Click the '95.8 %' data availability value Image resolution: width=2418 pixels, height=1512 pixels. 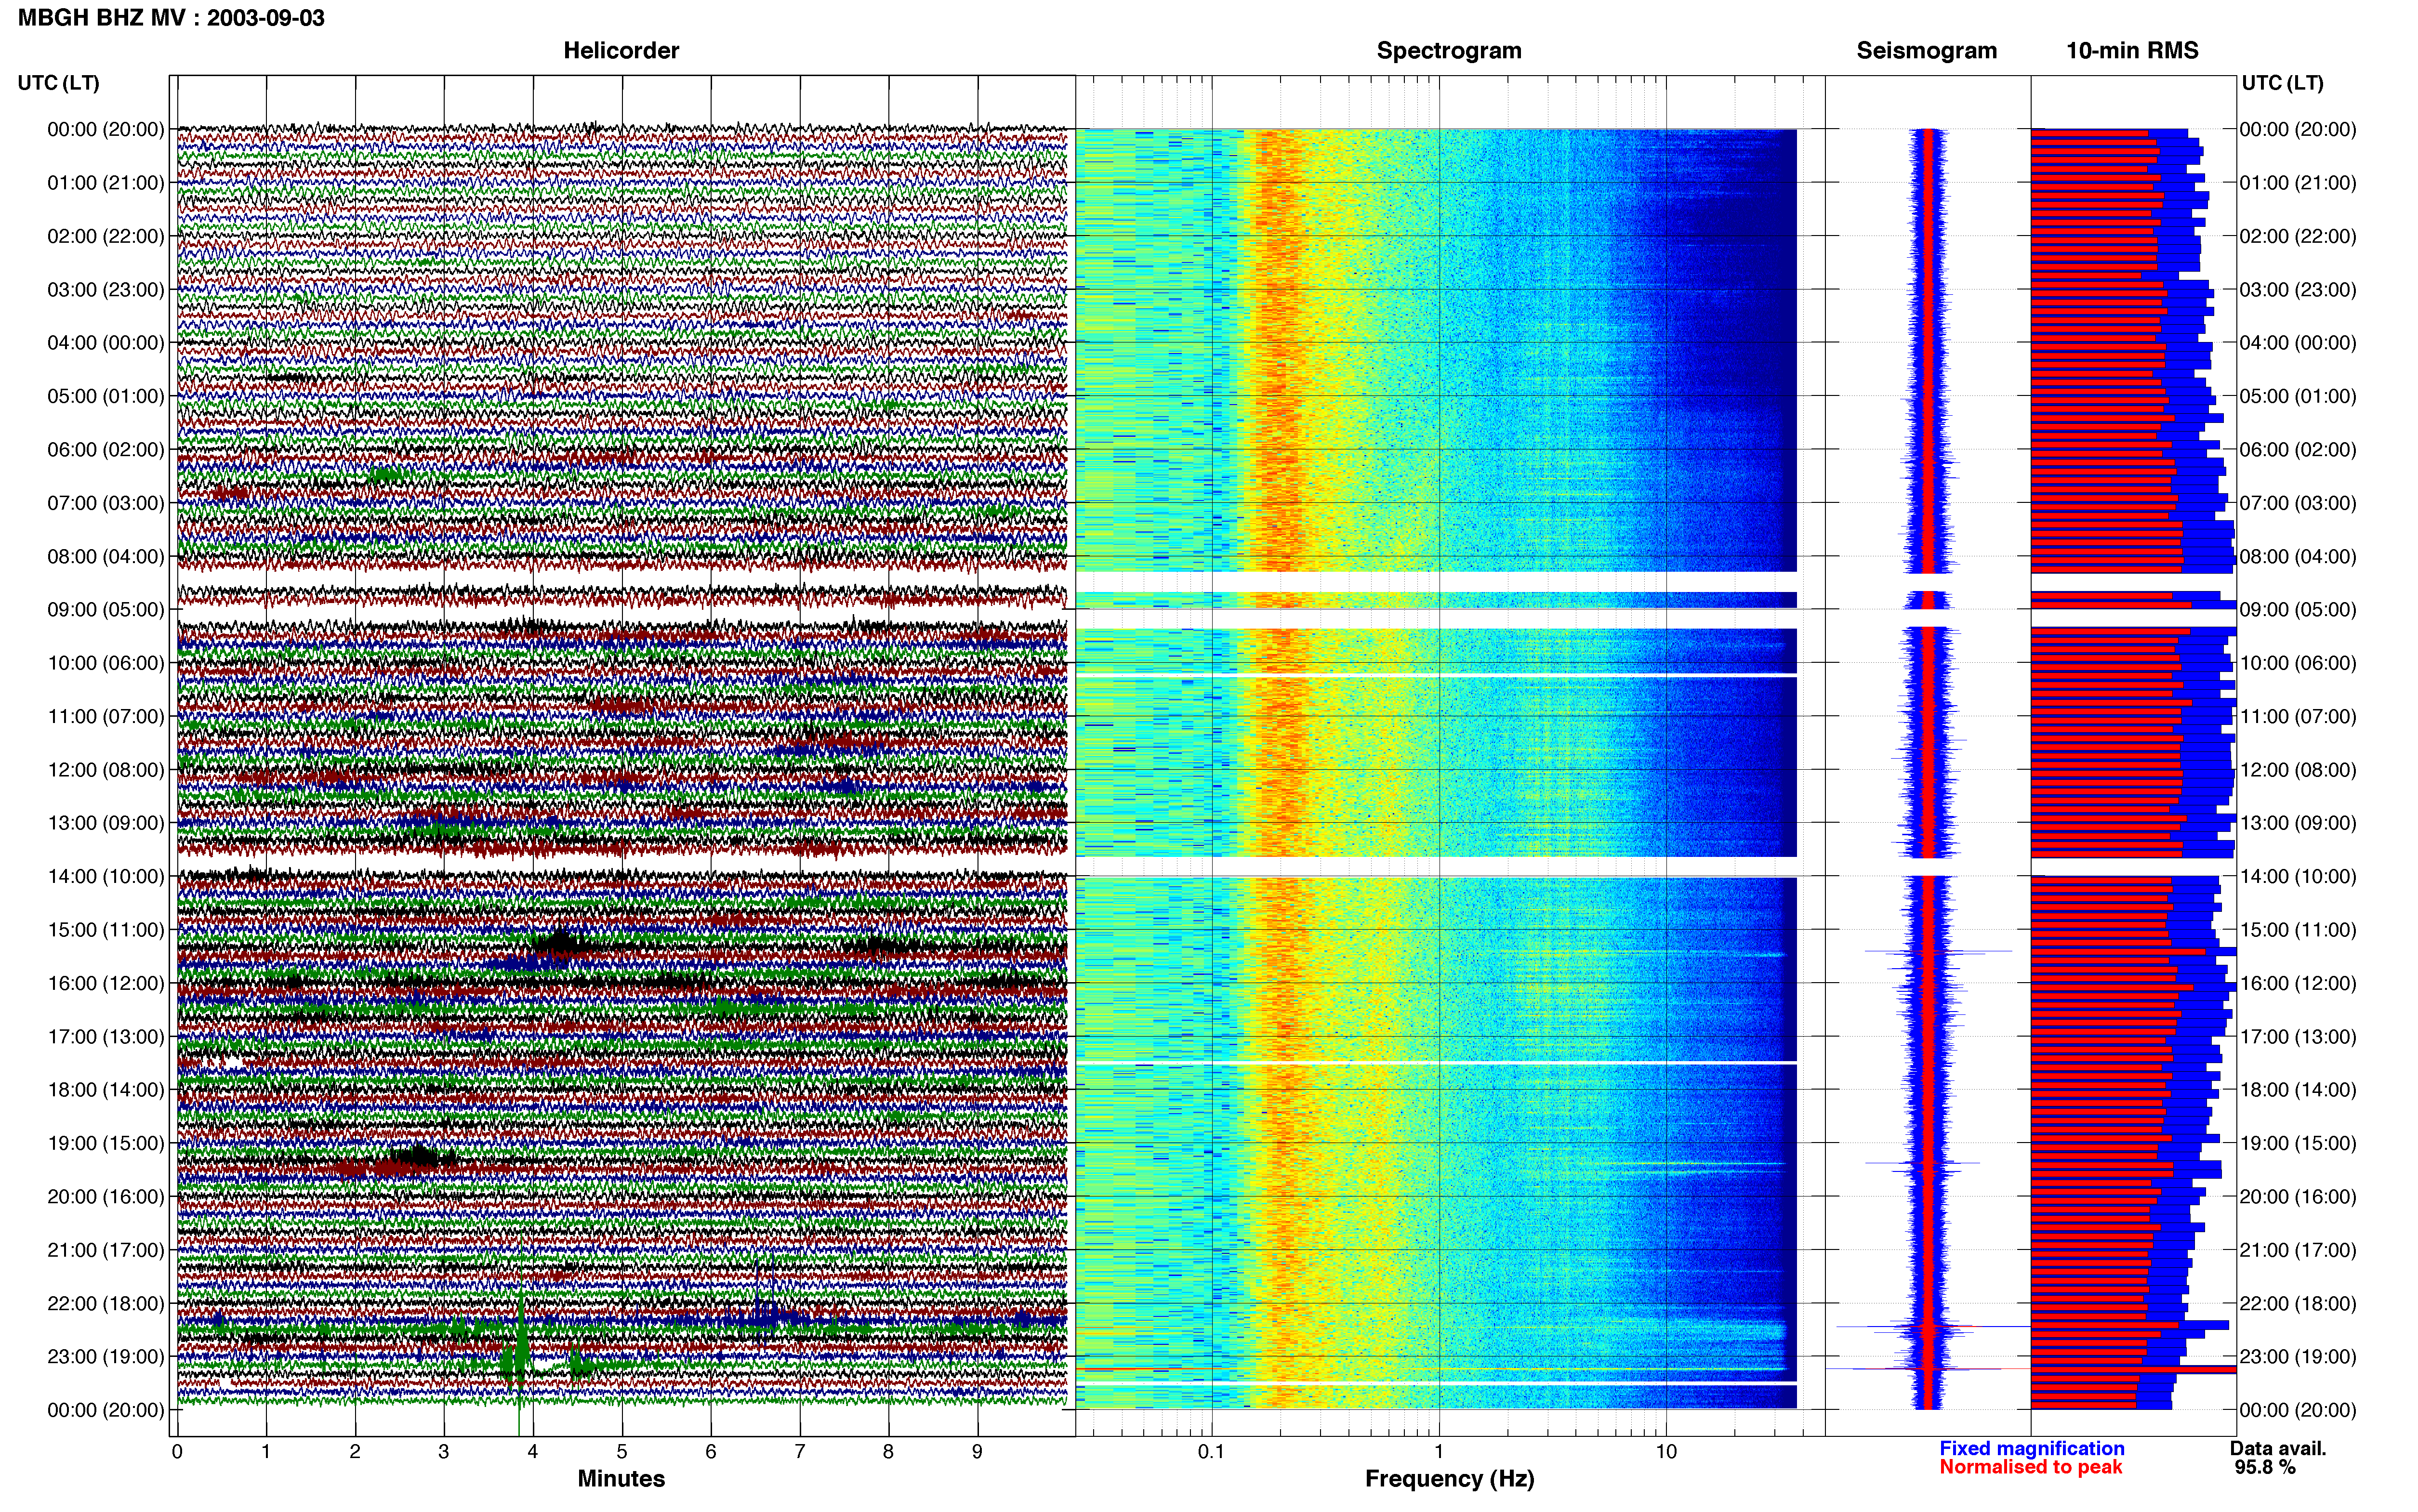click(2265, 1467)
